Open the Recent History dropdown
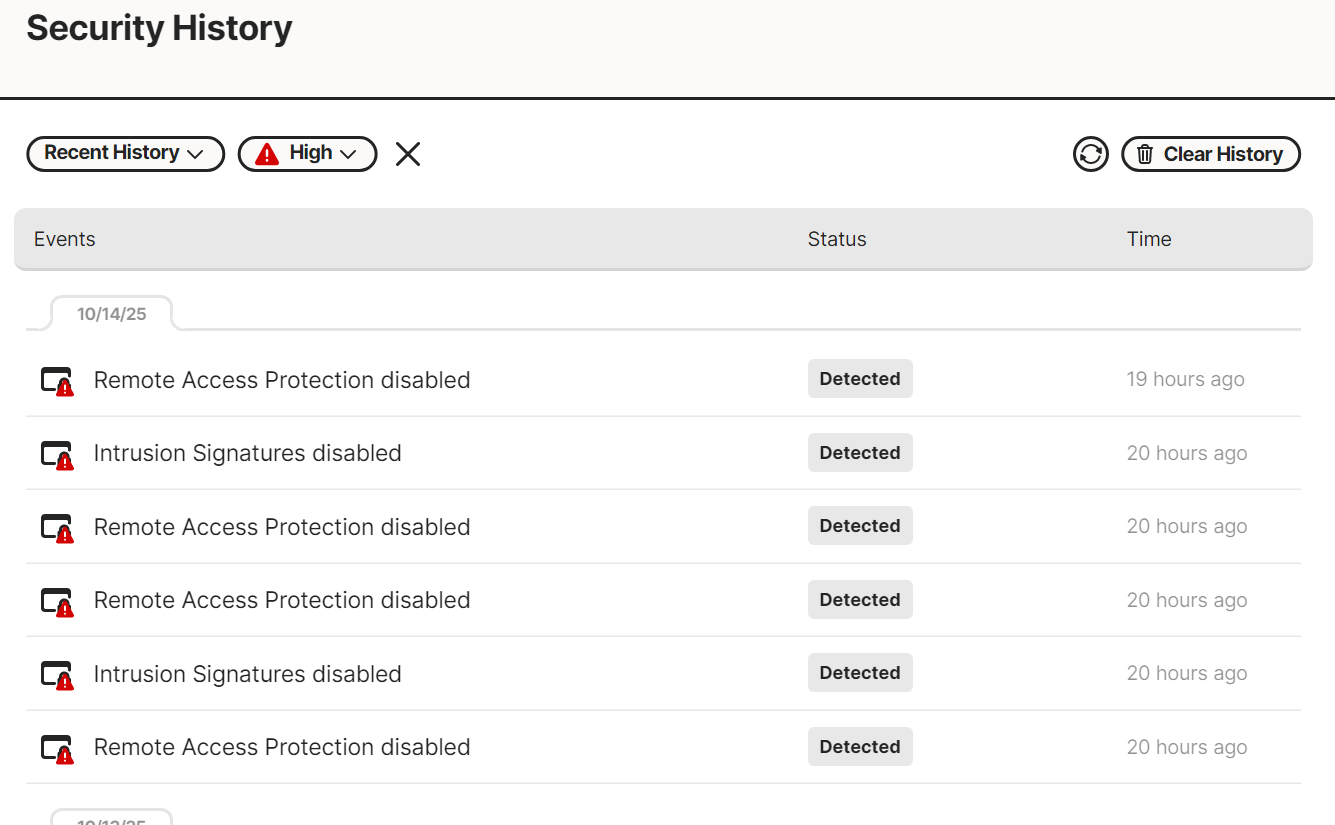 [125, 154]
